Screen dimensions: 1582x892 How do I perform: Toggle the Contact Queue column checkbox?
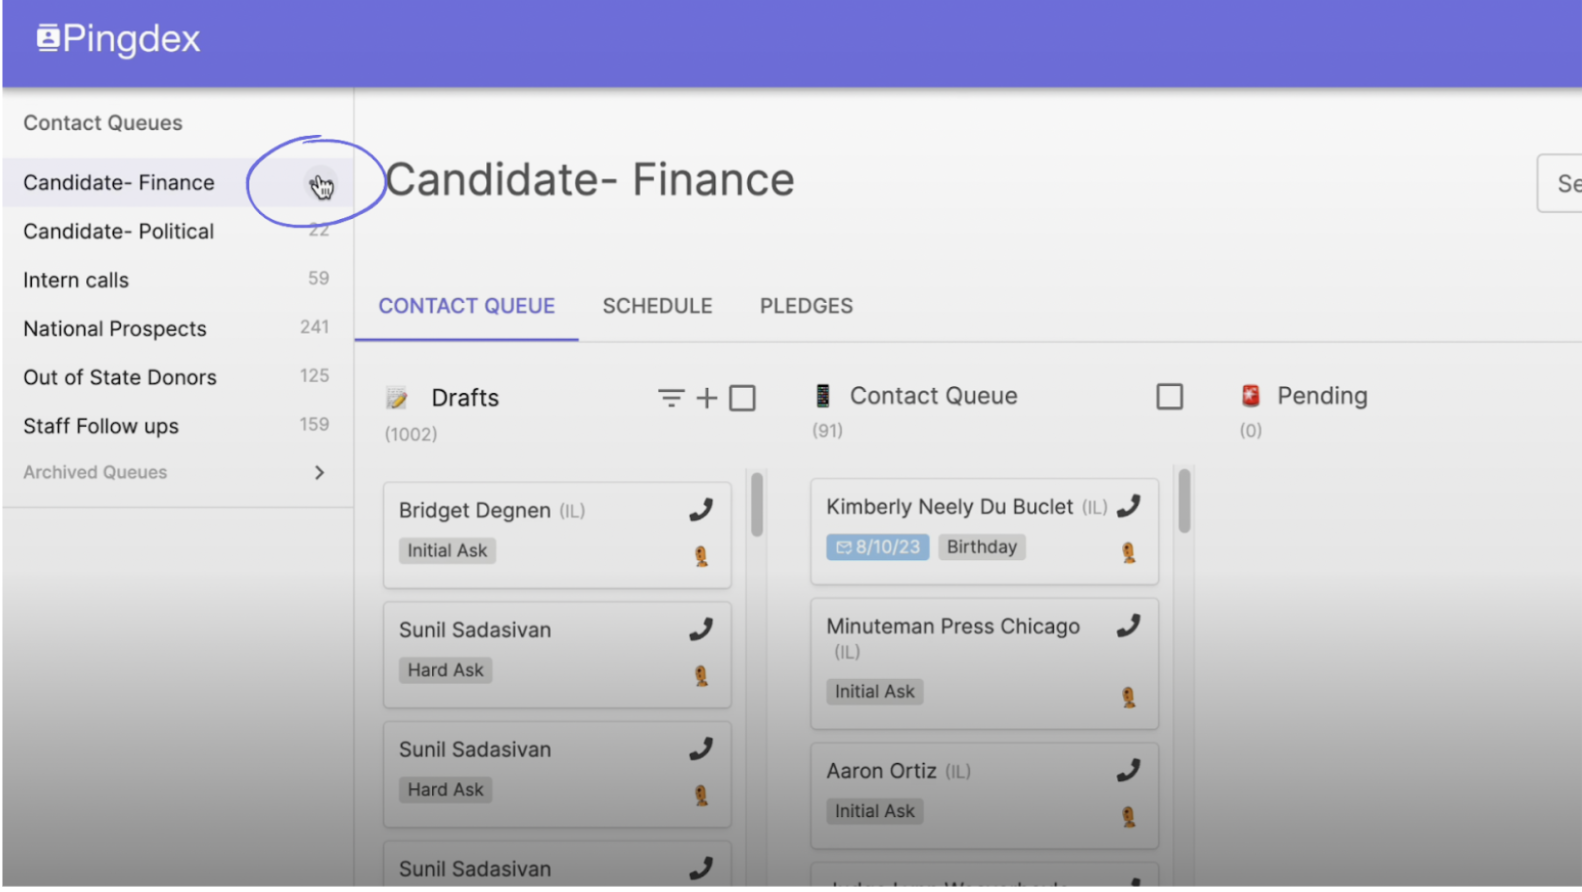[1169, 396]
